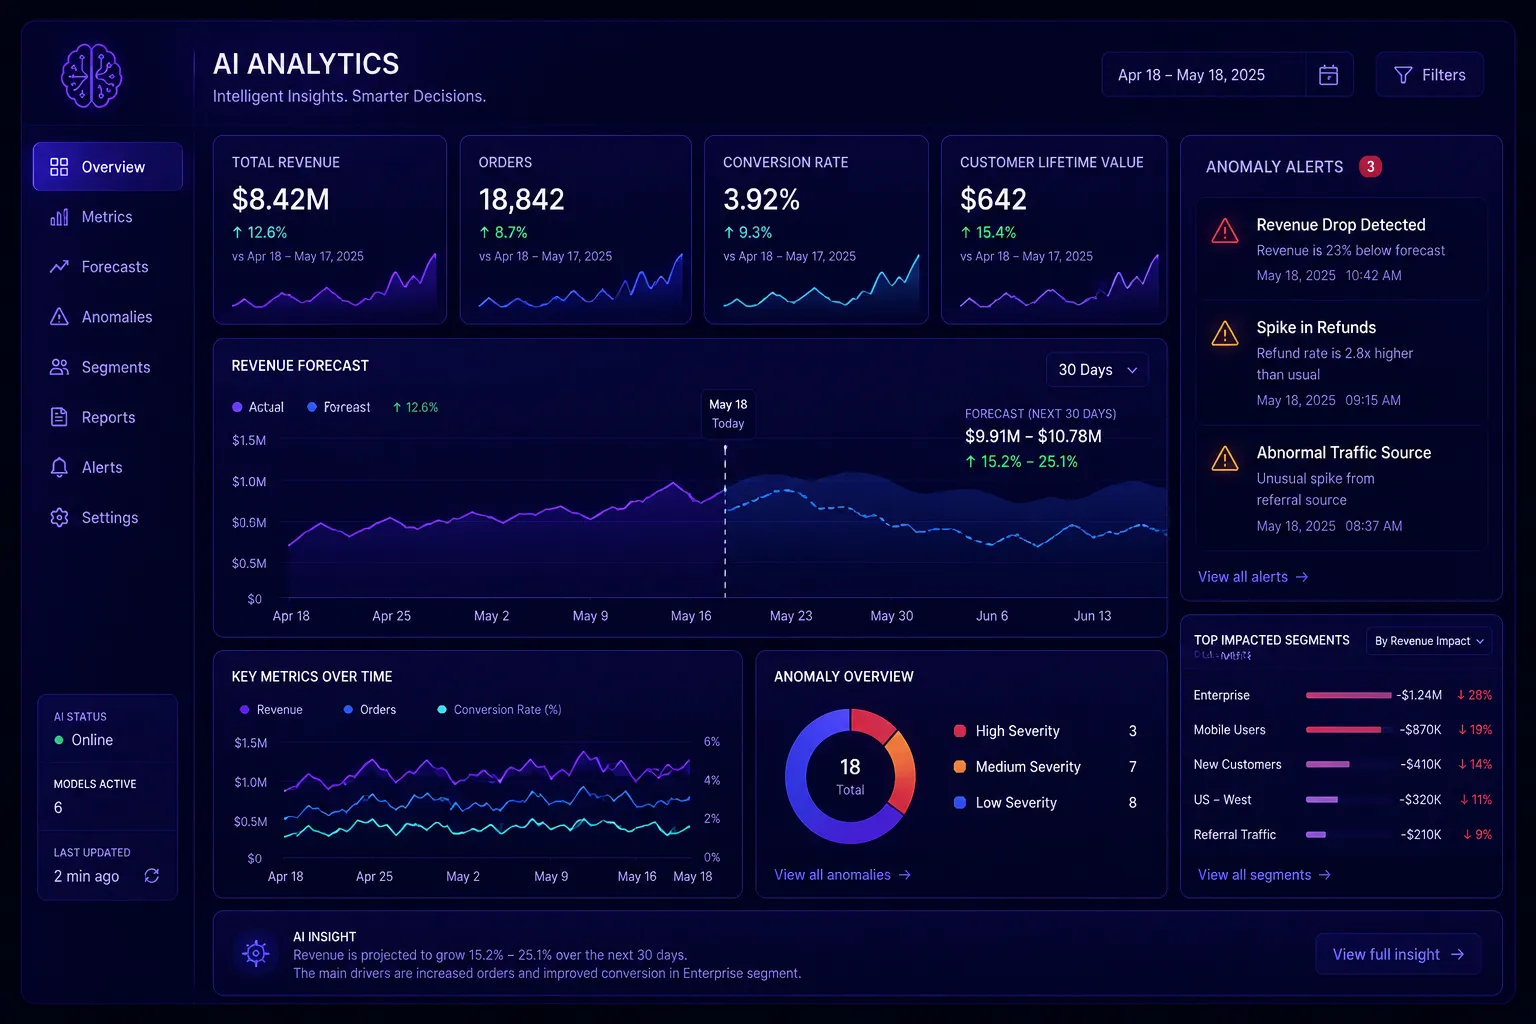Click the anomaly alerts count badge
The image size is (1536, 1024).
coord(1370,167)
